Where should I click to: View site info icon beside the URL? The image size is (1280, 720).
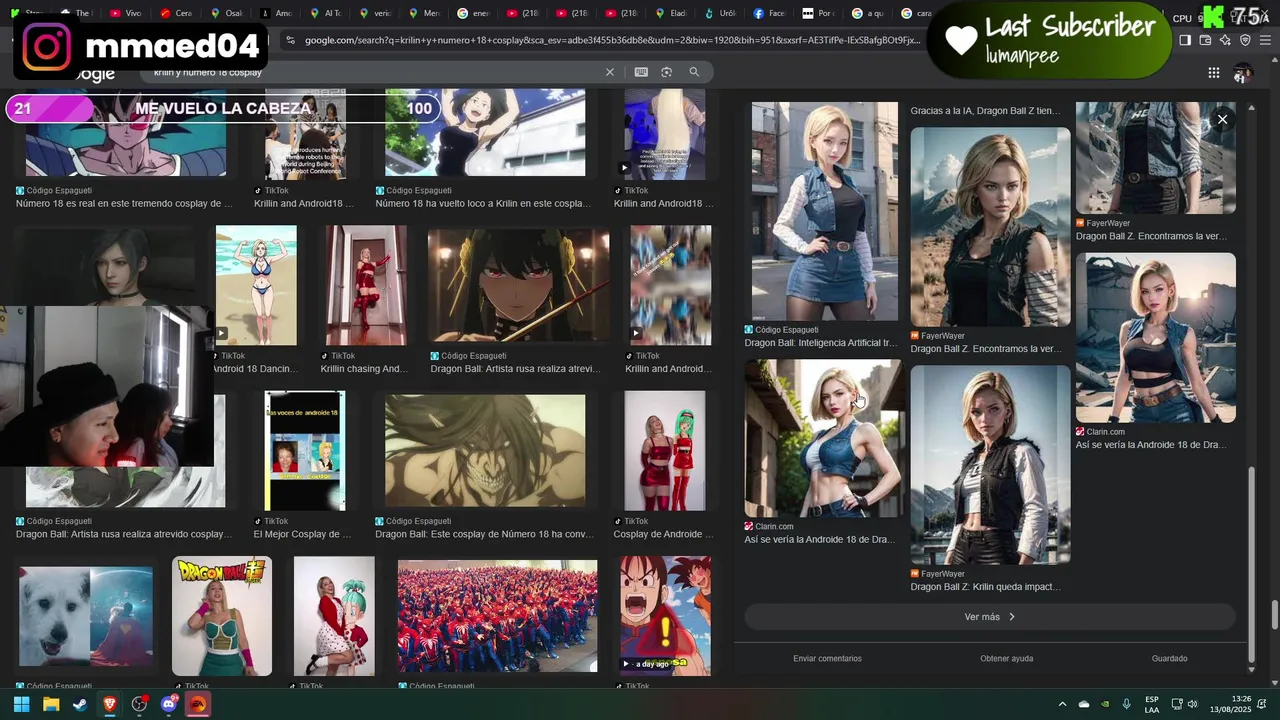click(x=290, y=40)
